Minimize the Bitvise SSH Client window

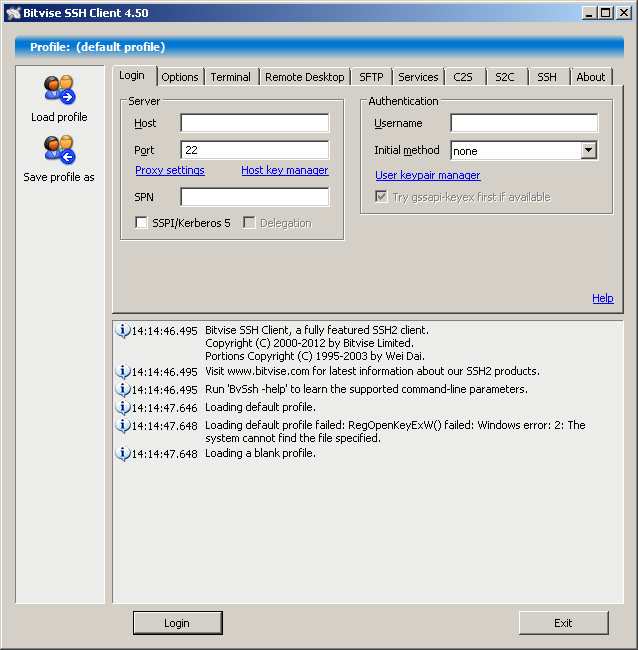coord(589,13)
